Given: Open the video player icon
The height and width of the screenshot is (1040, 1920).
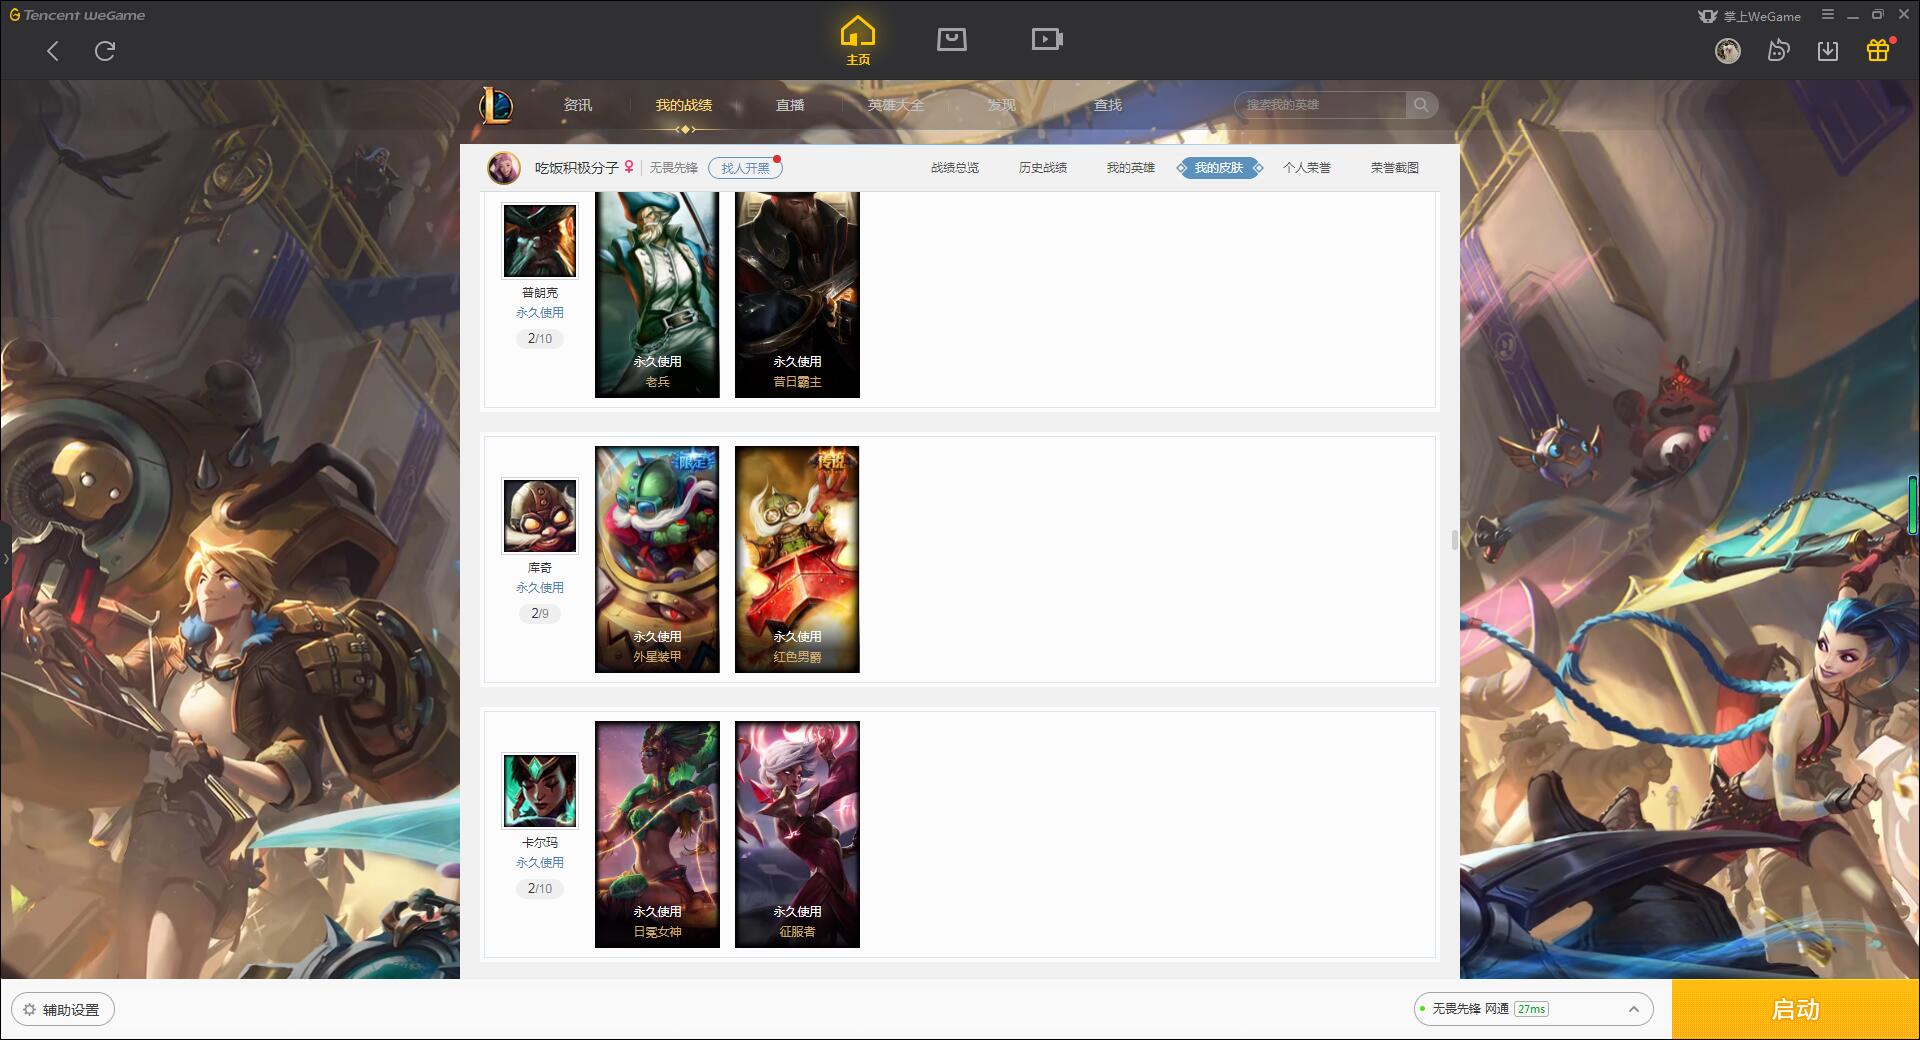Looking at the screenshot, I should pos(1047,39).
